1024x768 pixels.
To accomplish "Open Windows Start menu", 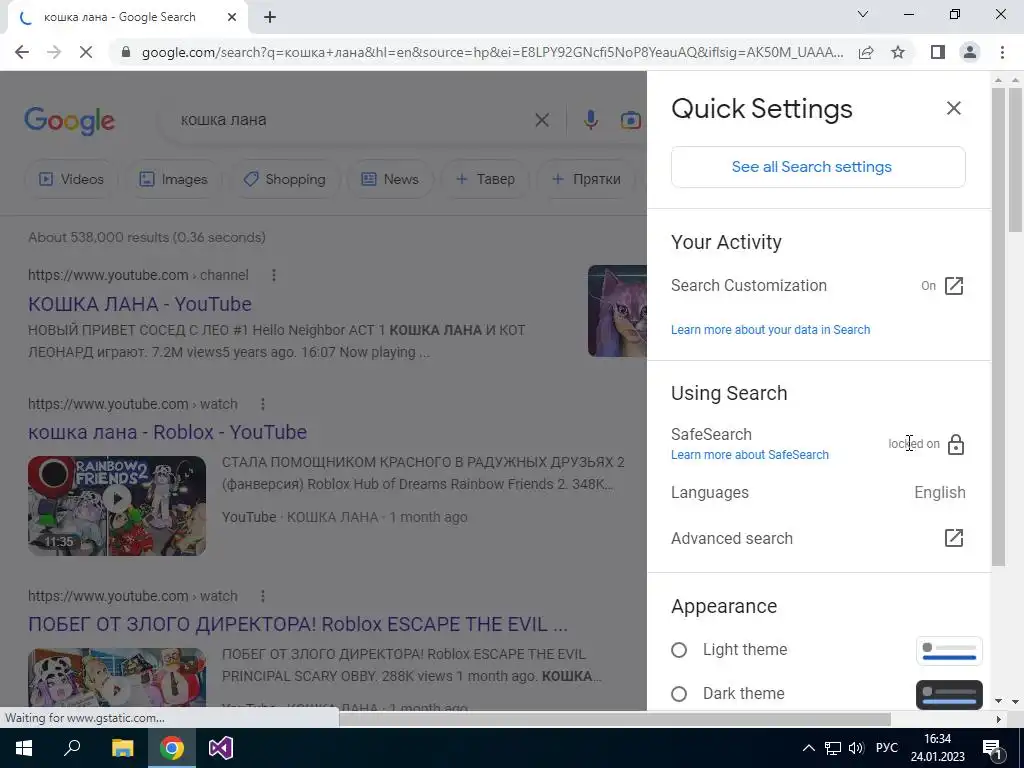I will [24, 748].
